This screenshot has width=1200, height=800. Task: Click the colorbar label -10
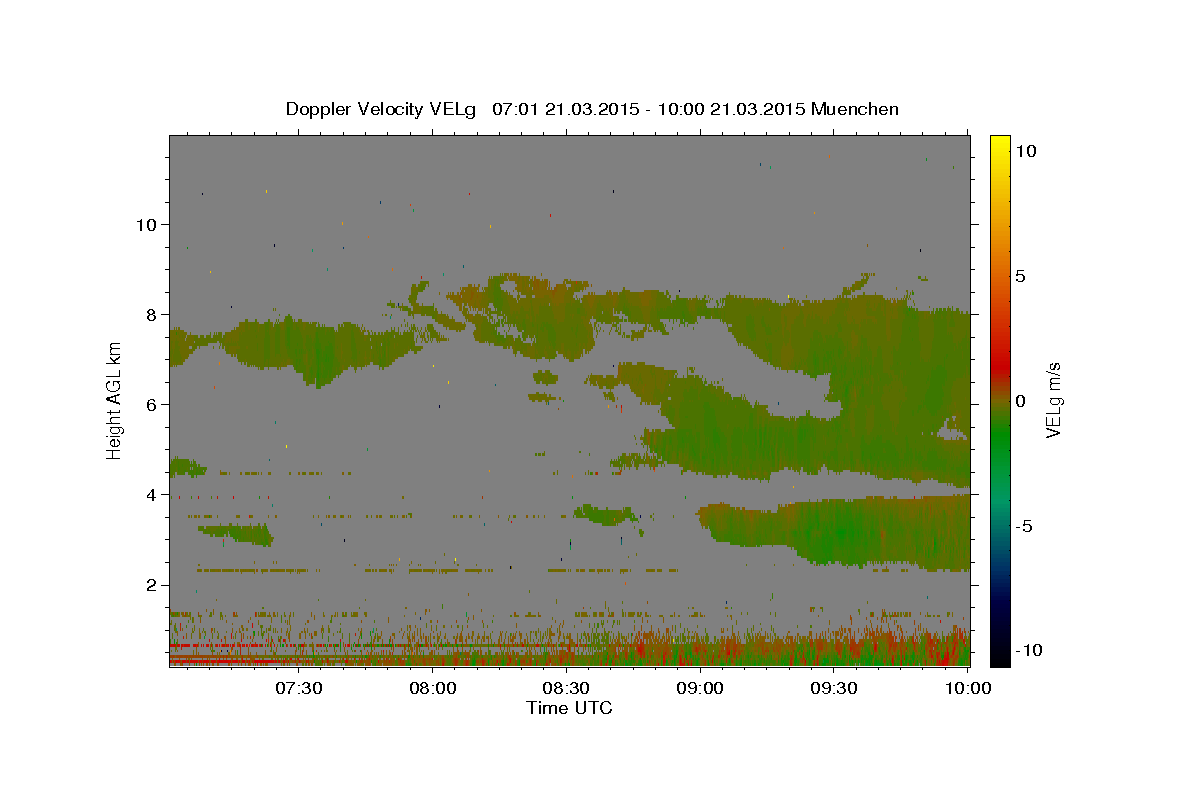pos(1027,650)
